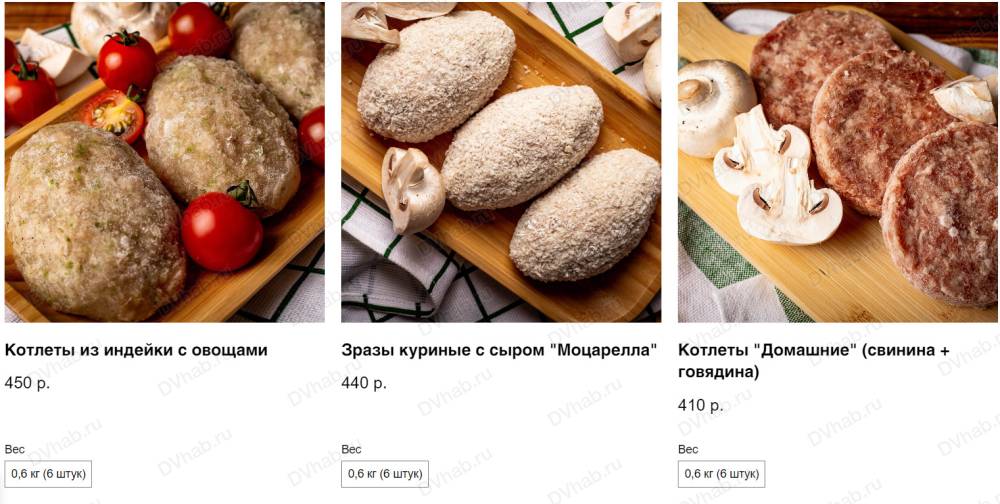
Task: Open the Котлеты "Домашние" product photo
Action: point(837,162)
